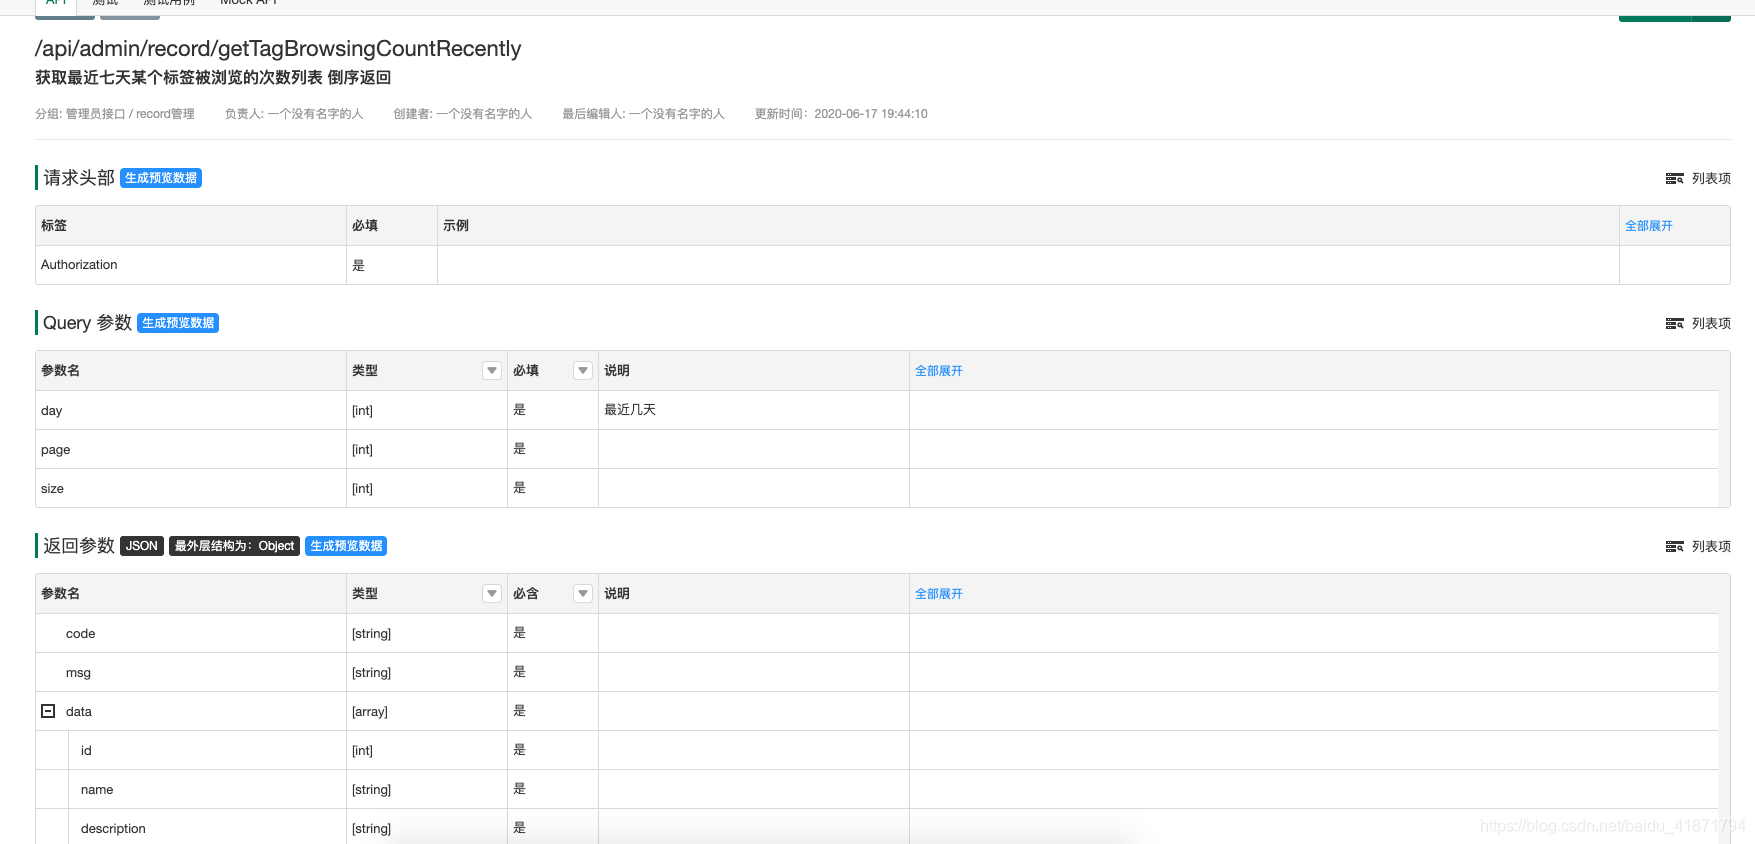Click the 更新时间 2020-06-17 text
This screenshot has width=1755, height=844.
coord(841,114)
